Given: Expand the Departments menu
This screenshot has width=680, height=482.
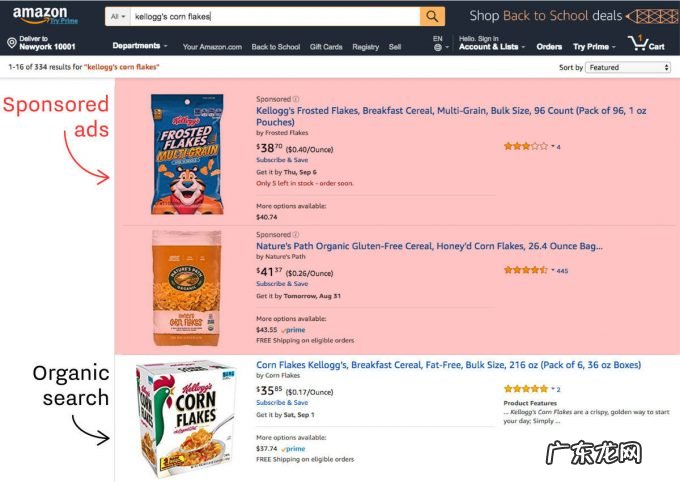Looking at the screenshot, I should (x=140, y=46).
